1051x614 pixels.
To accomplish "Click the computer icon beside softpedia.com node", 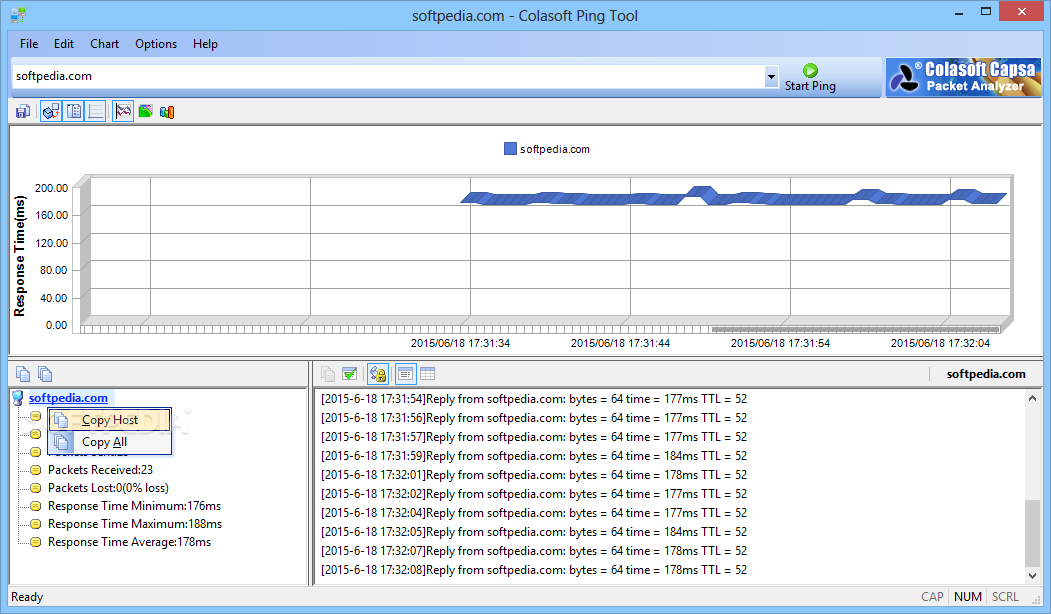I will (18, 397).
